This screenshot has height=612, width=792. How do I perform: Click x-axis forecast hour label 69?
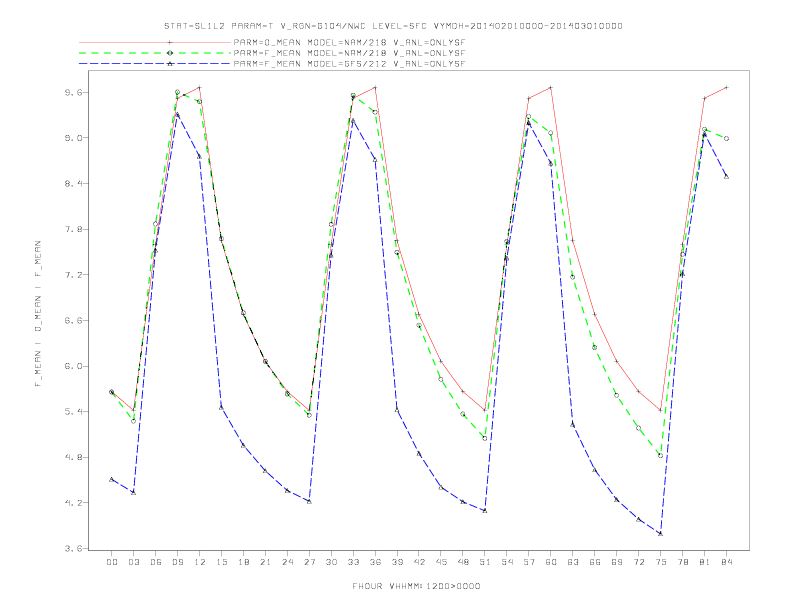(x=617, y=562)
